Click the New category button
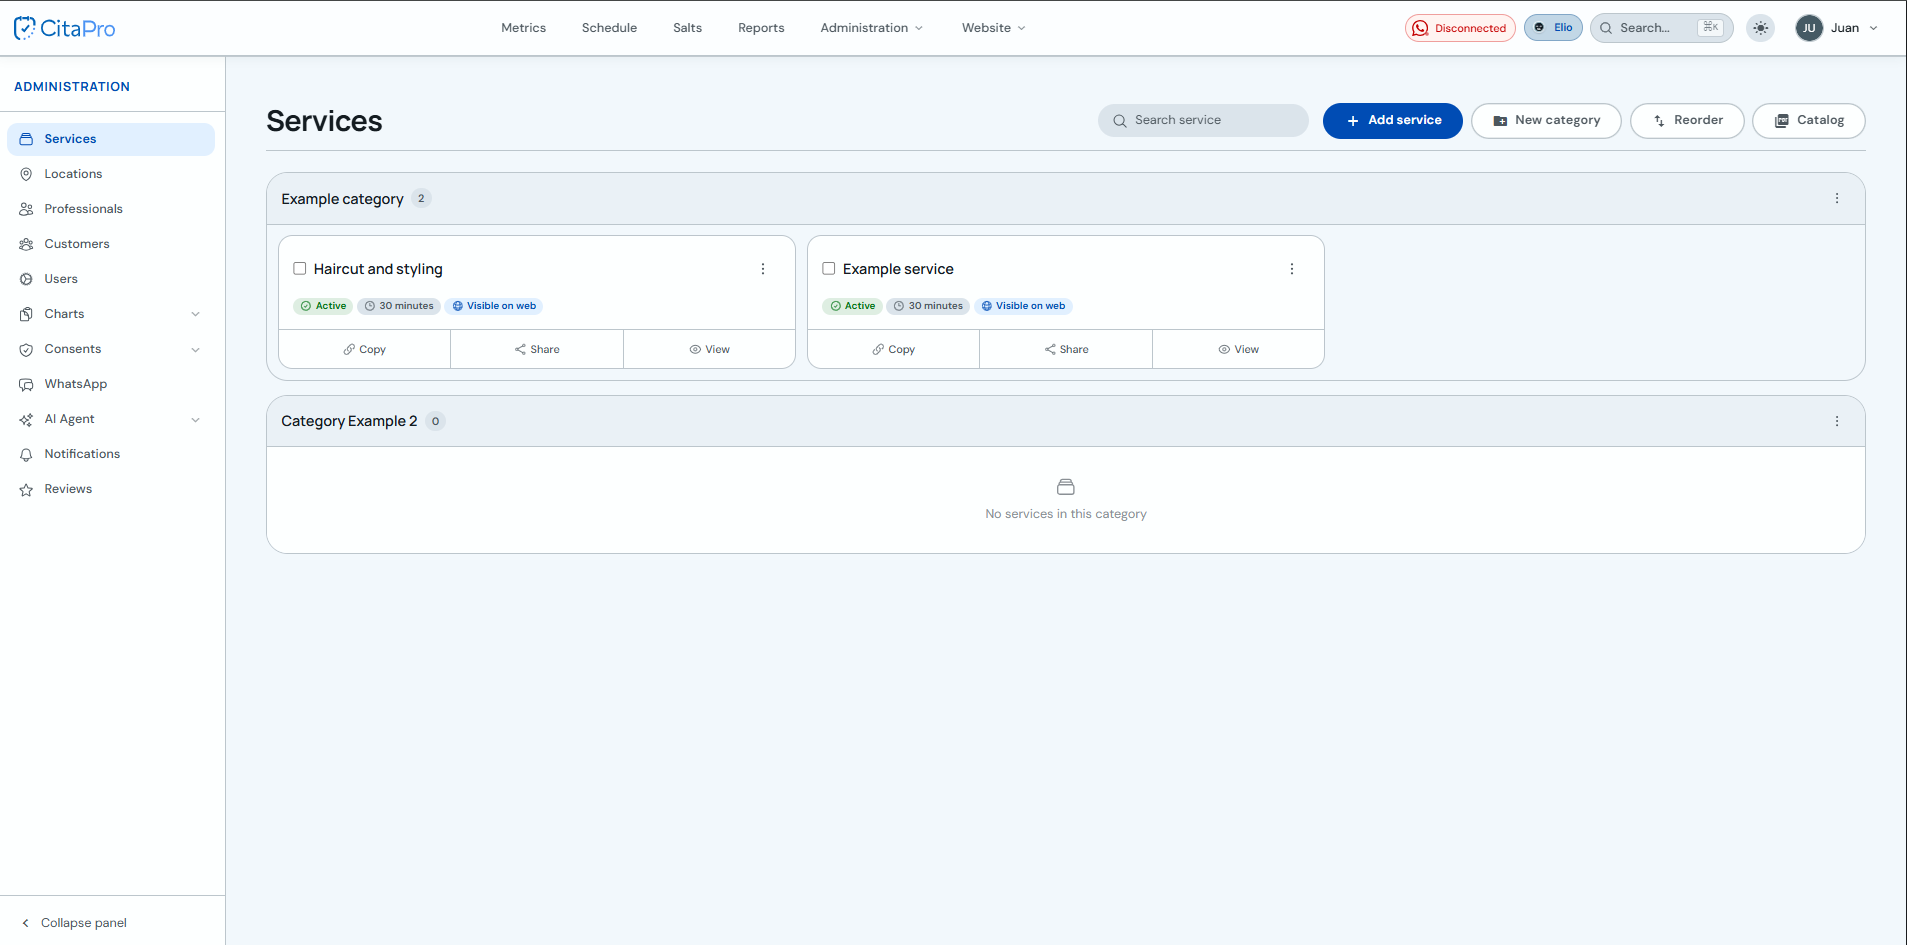The width and height of the screenshot is (1907, 945). pos(1546,121)
